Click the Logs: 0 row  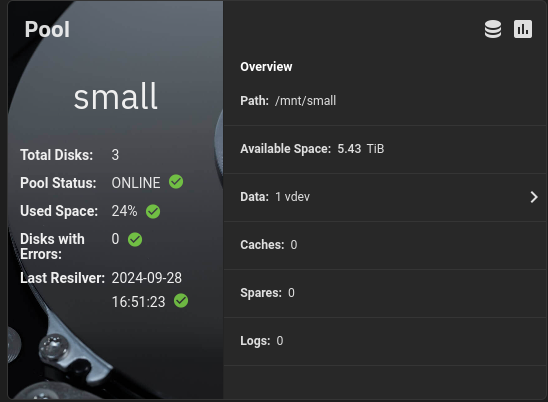tap(385, 341)
